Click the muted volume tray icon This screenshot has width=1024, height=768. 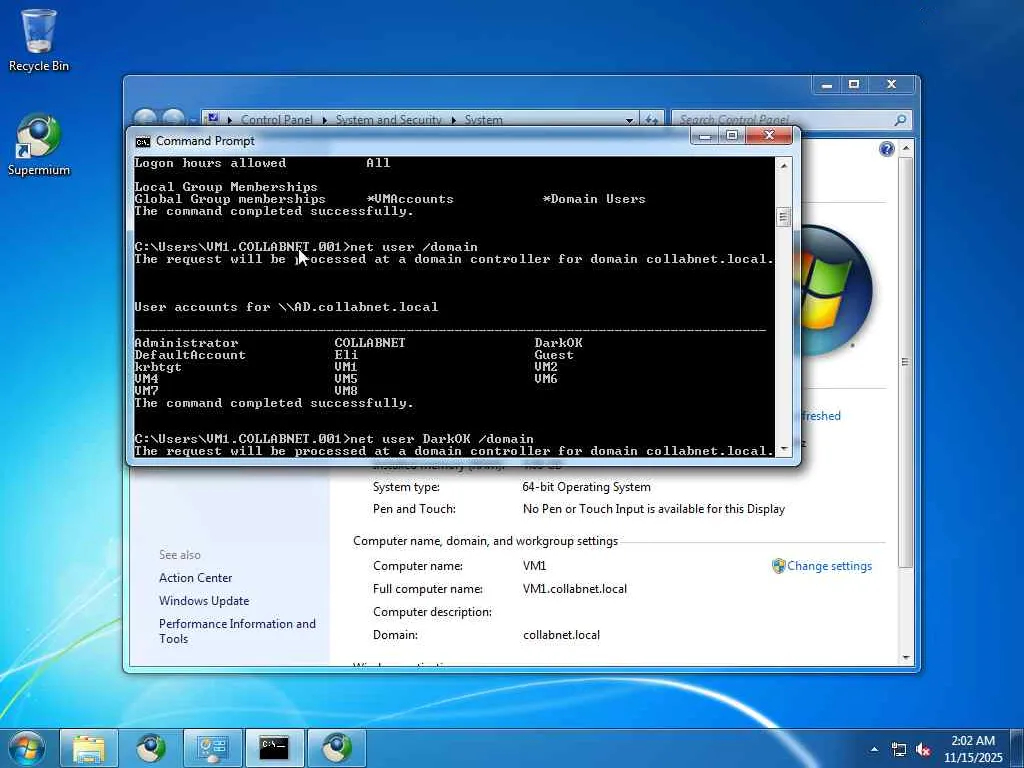tap(923, 750)
